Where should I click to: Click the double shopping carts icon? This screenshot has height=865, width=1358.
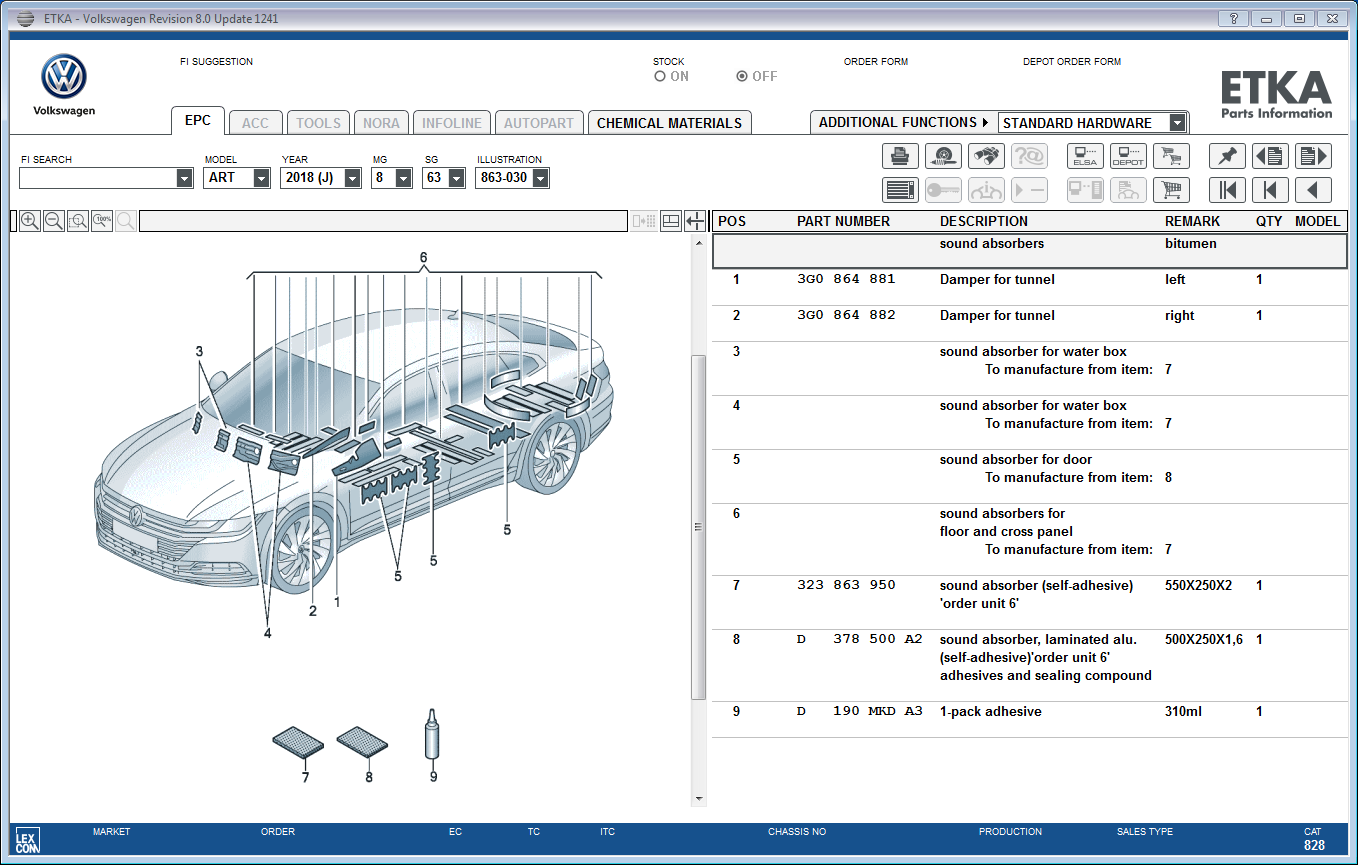pyautogui.click(x=1171, y=156)
